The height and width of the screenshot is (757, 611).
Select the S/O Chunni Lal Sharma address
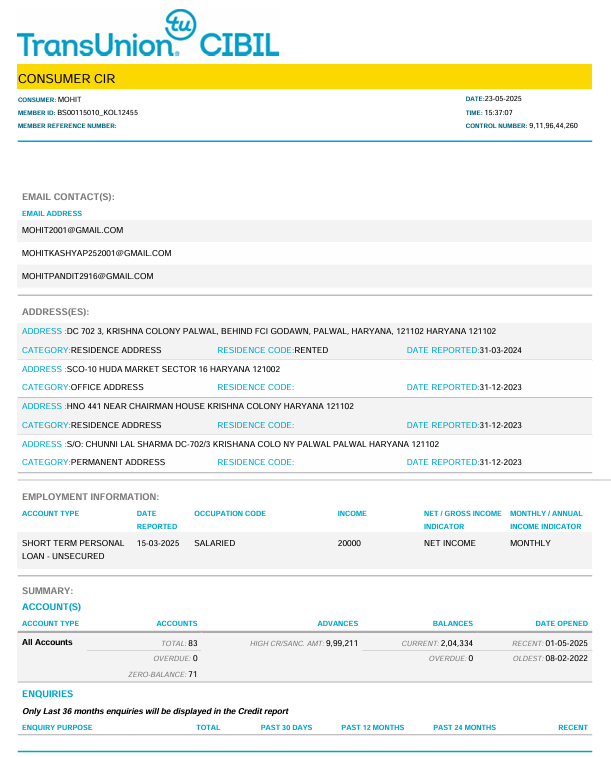252,444
